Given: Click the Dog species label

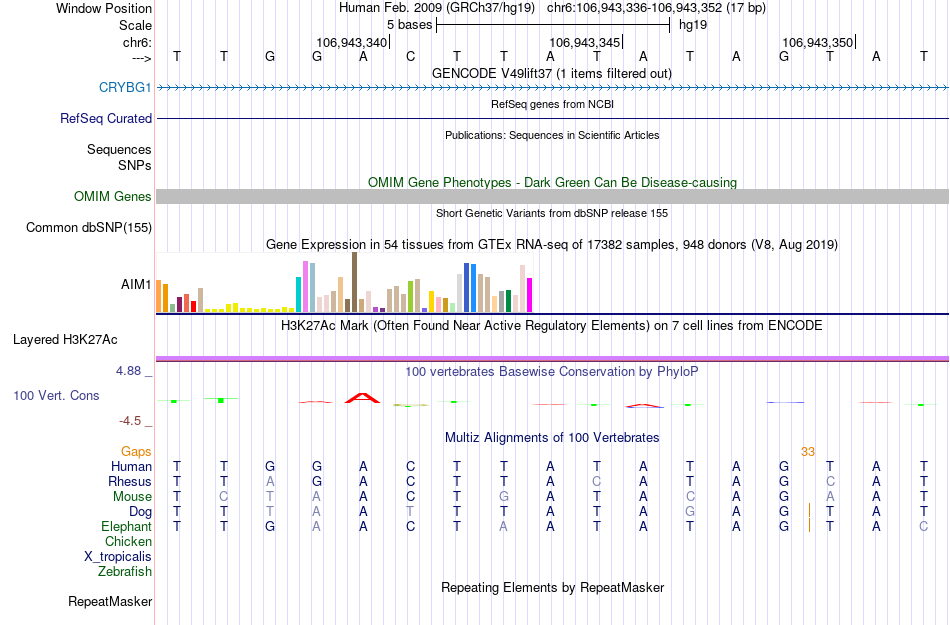Looking at the screenshot, I should [x=141, y=512].
